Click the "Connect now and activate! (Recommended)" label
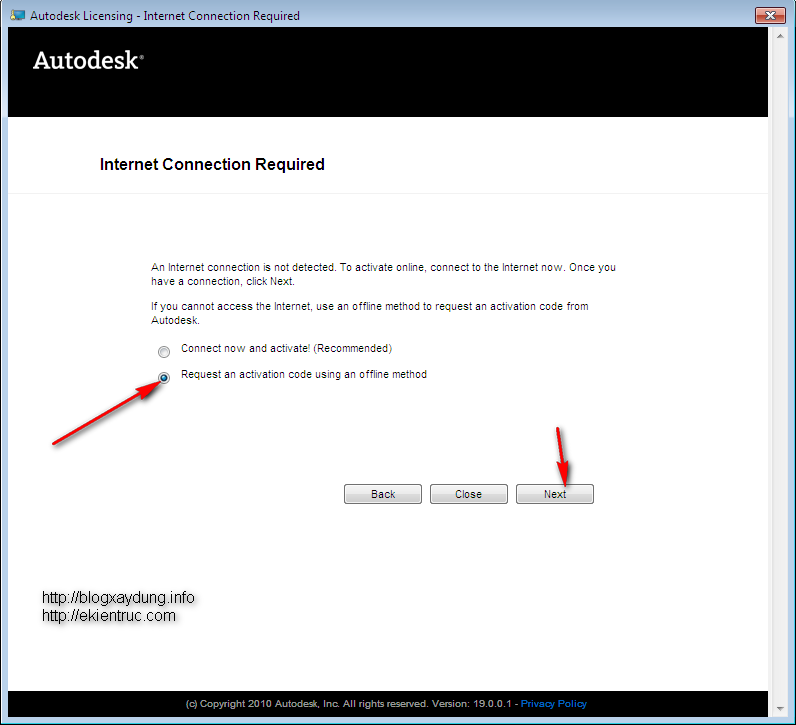Screen dimensions: 796x725 (x=286, y=348)
